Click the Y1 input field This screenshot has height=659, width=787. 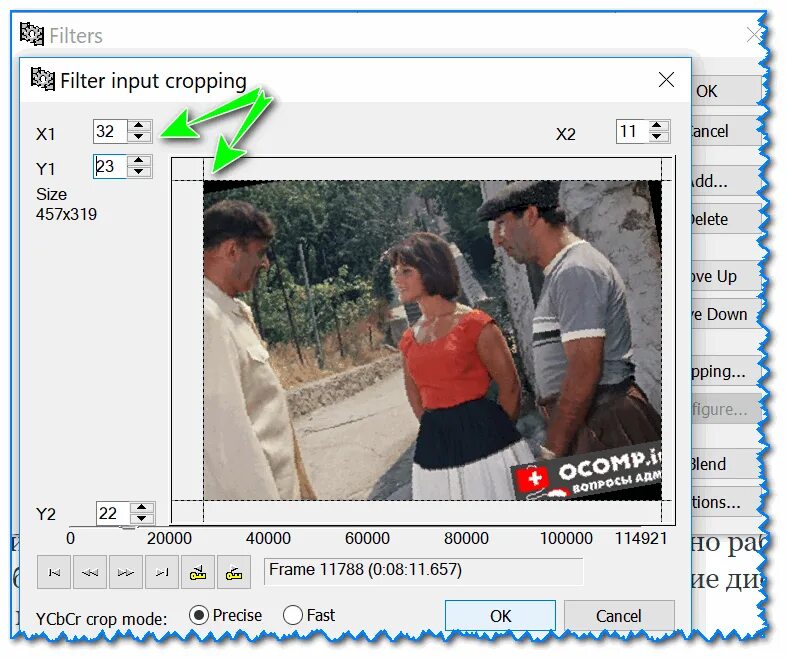click(110, 166)
